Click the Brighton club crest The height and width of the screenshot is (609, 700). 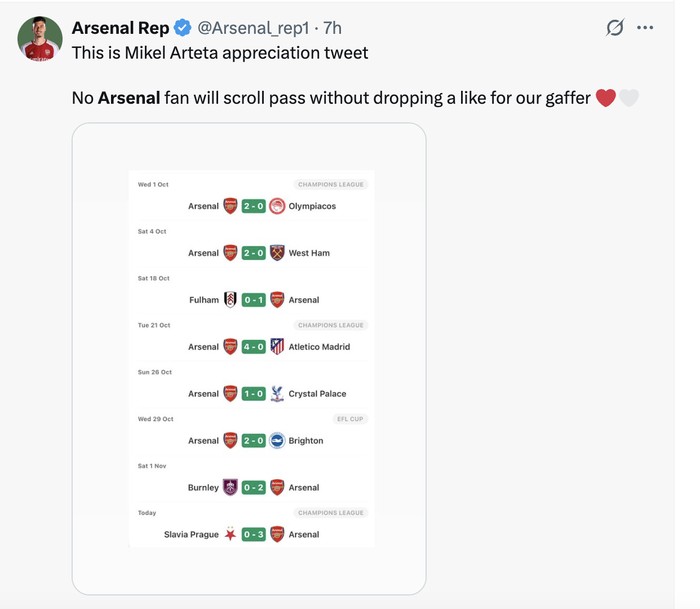tap(277, 441)
